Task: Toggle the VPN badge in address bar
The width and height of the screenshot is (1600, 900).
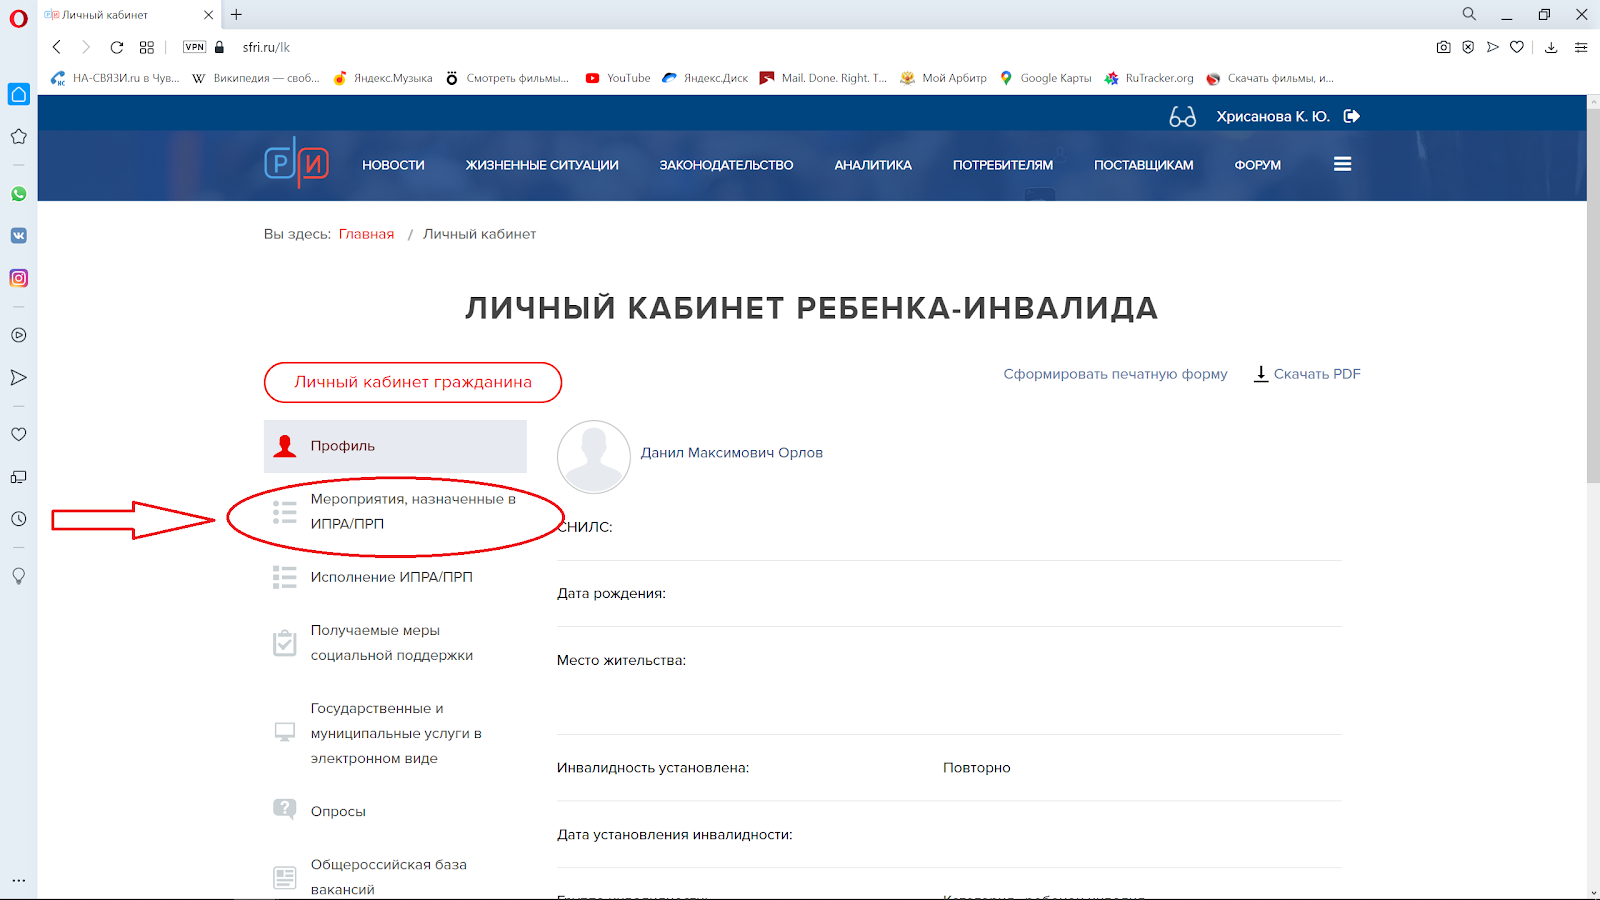Action: tap(194, 47)
